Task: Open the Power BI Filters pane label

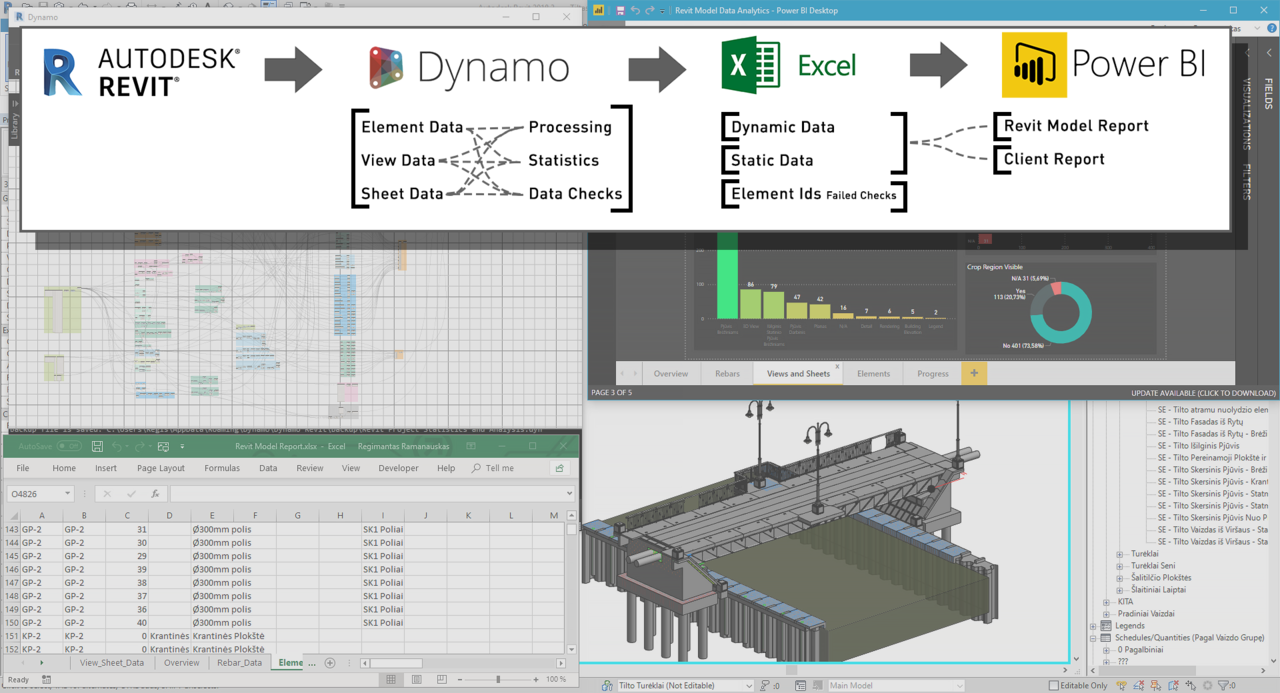Action: 1247,182
